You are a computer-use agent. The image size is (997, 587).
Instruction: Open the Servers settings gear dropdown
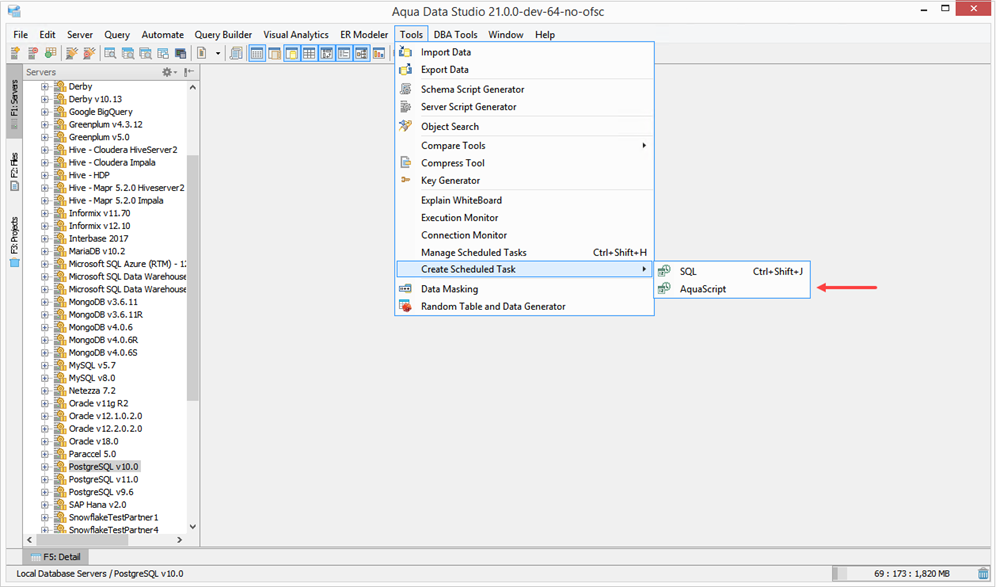pyautogui.click(x=169, y=72)
